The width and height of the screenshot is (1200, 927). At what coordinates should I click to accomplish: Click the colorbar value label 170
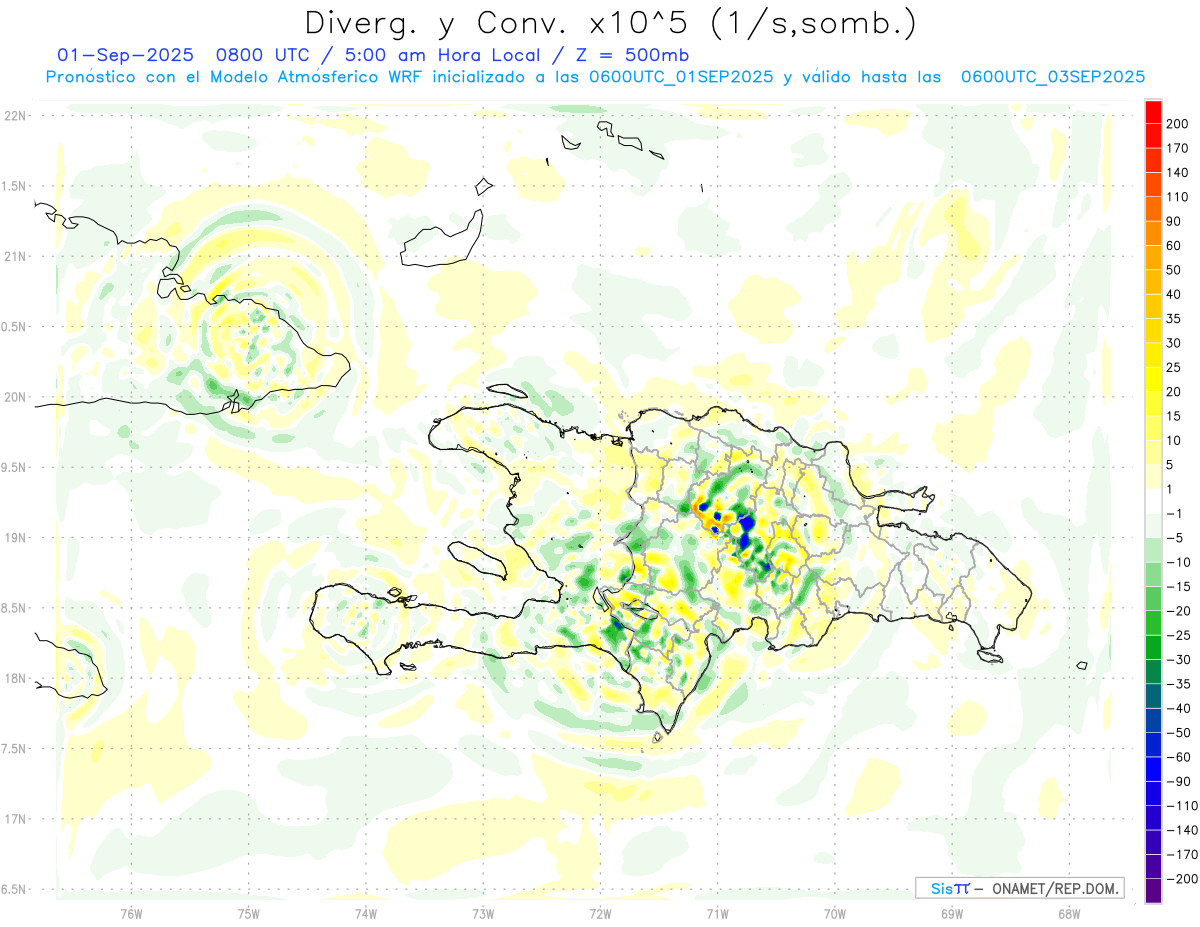[1177, 148]
